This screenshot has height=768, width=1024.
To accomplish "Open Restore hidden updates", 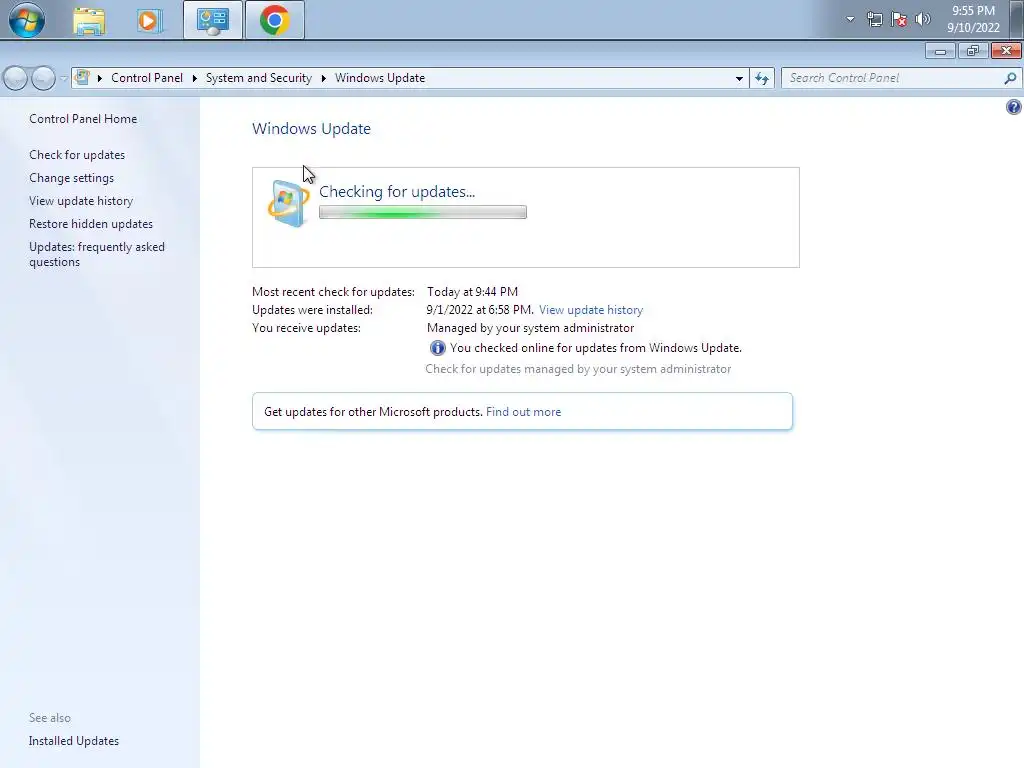I will coord(91,224).
